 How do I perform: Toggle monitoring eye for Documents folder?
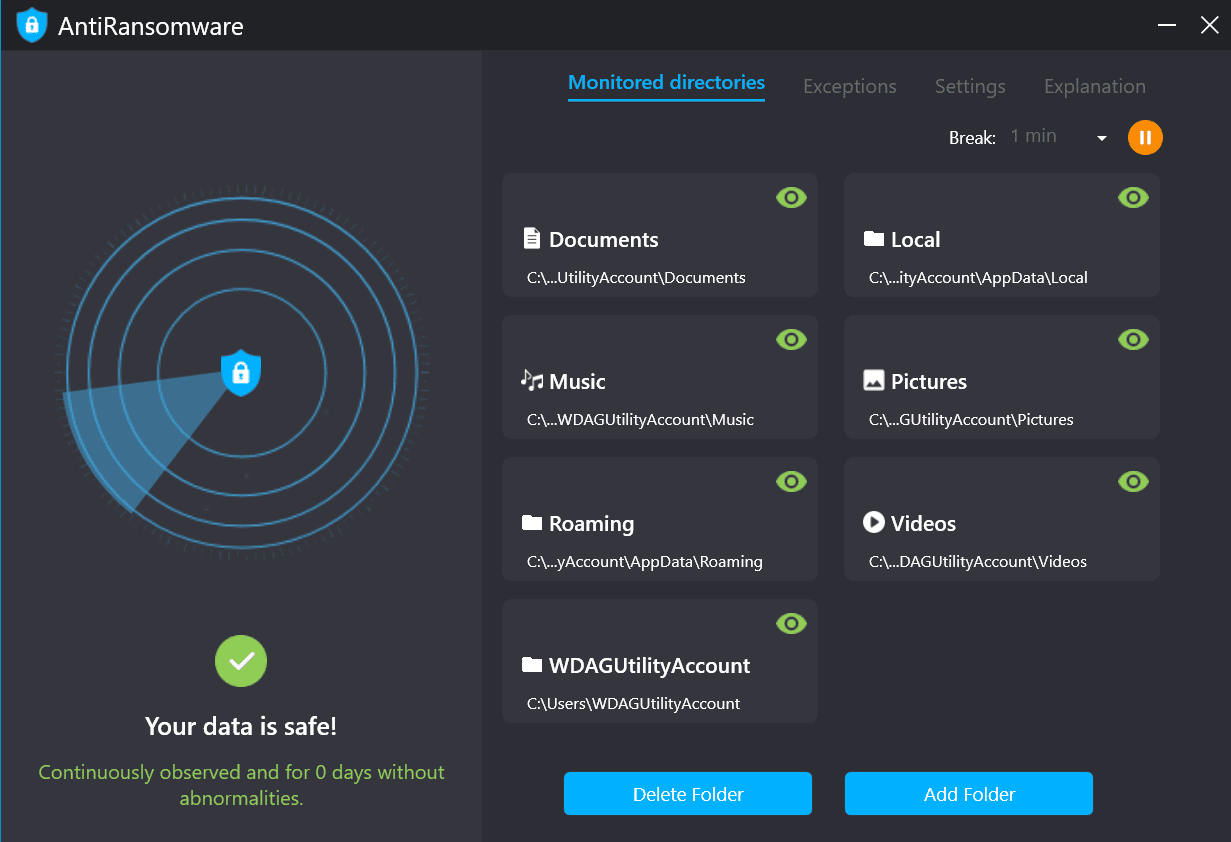pyautogui.click(x=791, y=198)
